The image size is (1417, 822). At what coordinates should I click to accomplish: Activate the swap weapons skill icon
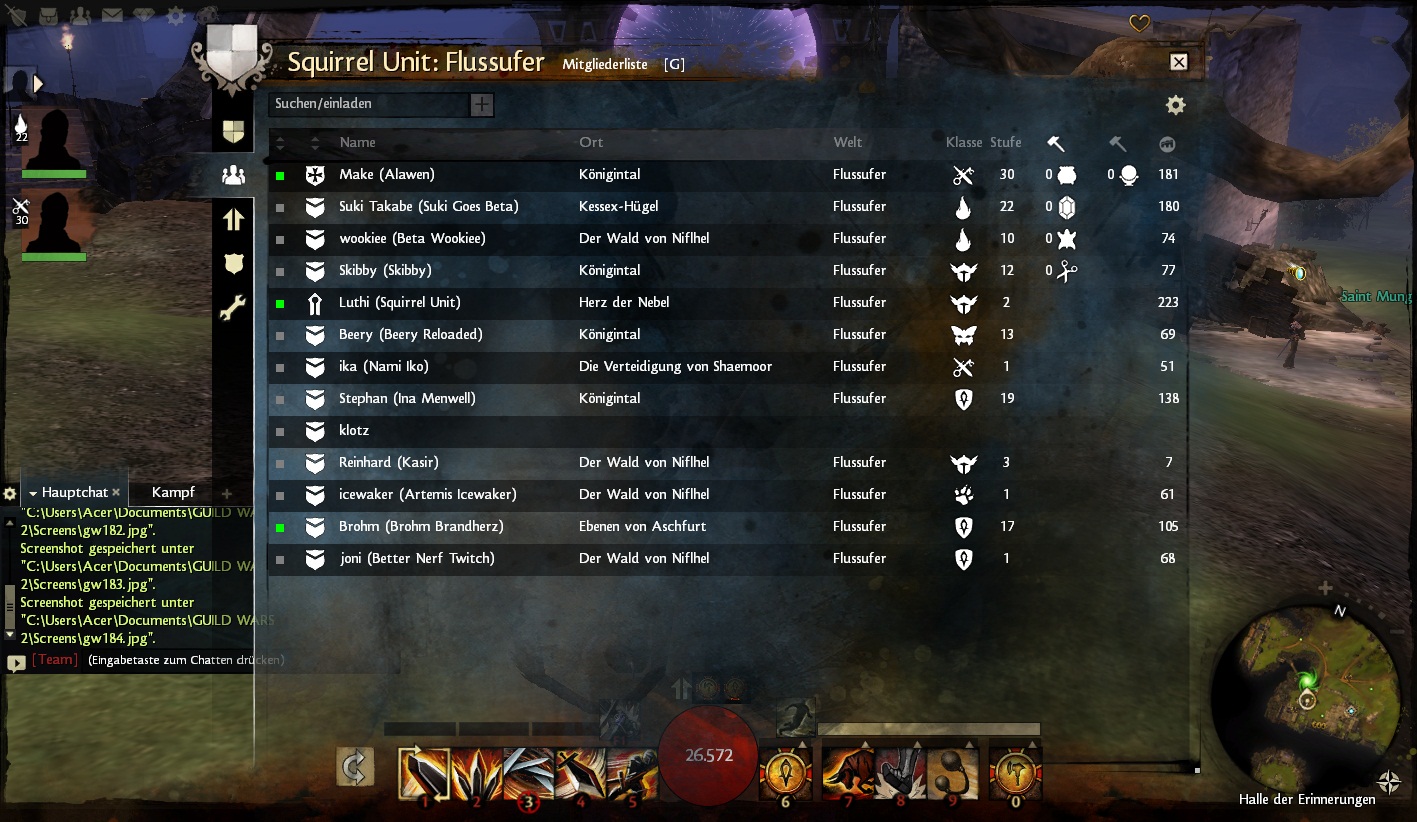click(355, 767)
